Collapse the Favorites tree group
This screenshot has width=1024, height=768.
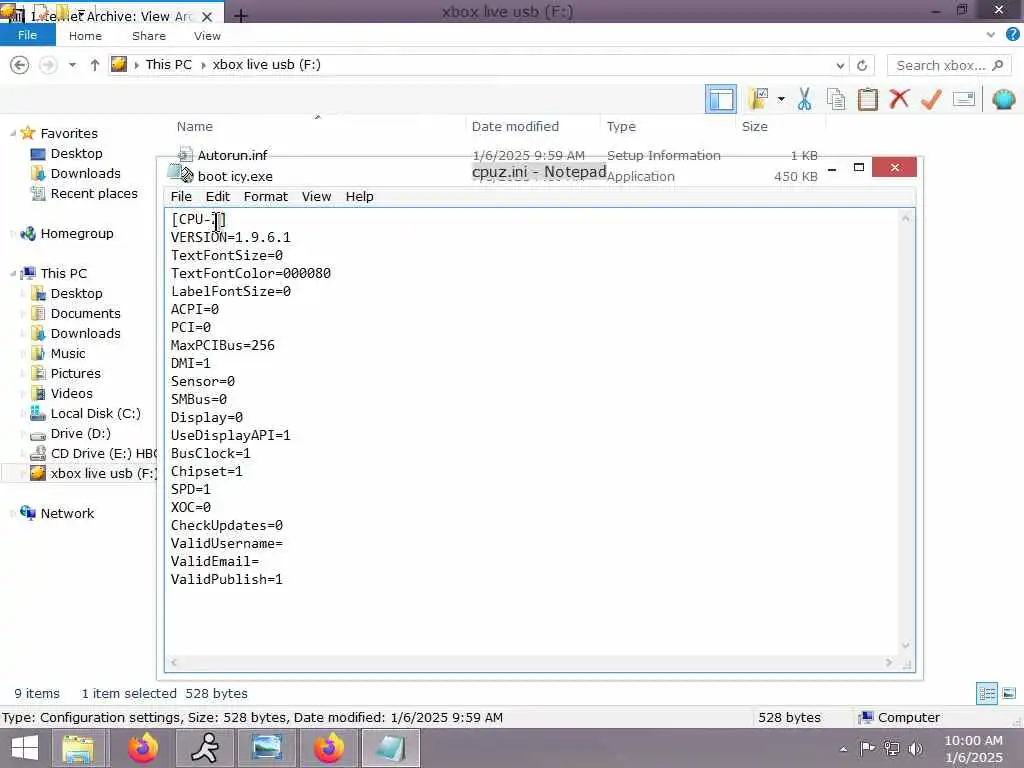13,133
